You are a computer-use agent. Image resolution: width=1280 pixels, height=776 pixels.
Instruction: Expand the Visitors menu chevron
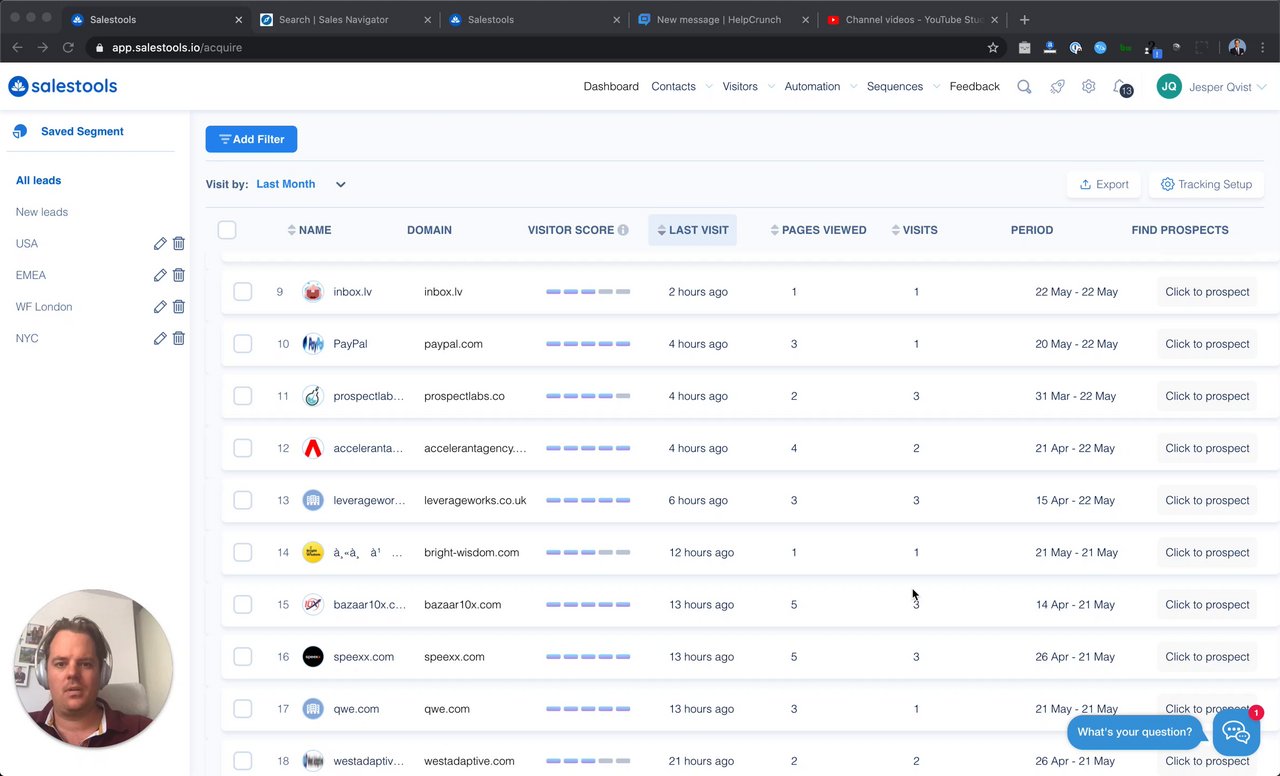(770, 87)
